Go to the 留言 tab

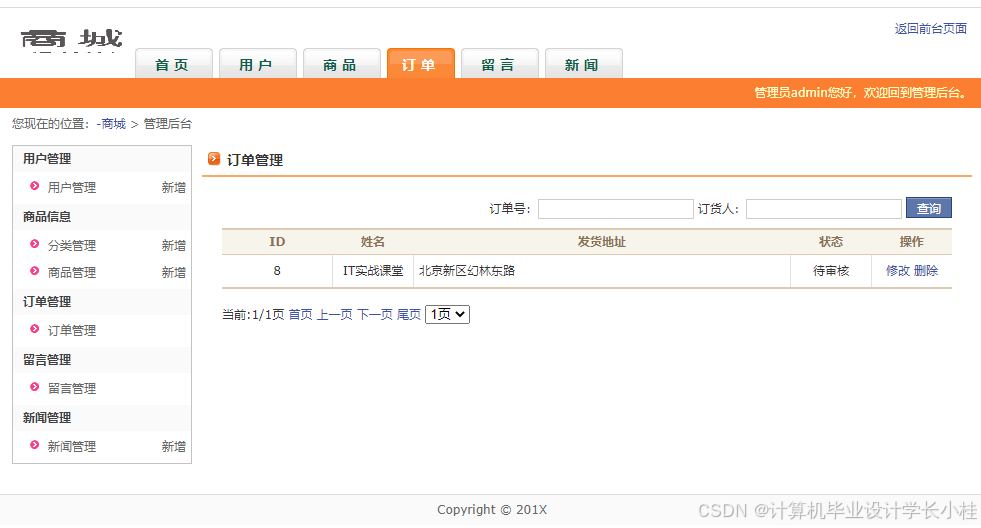(x=499, y=64)
